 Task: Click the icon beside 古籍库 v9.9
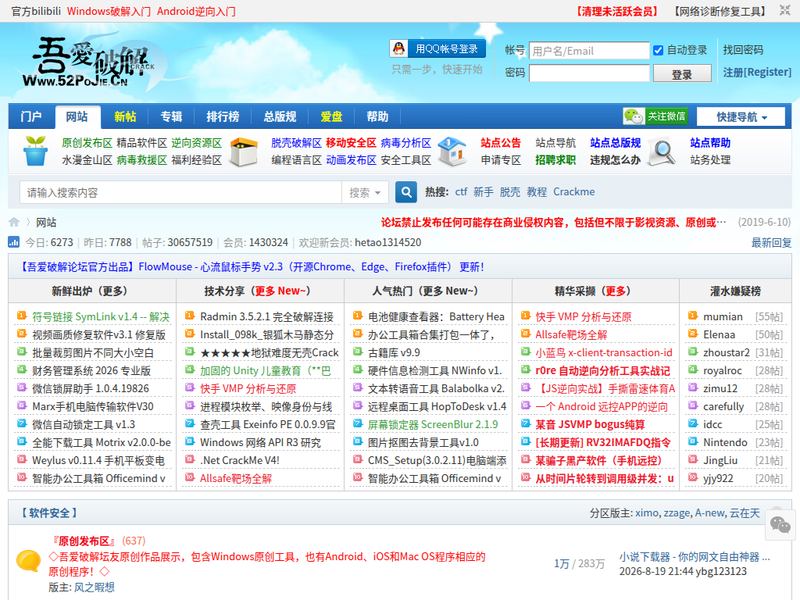point(358,352)
